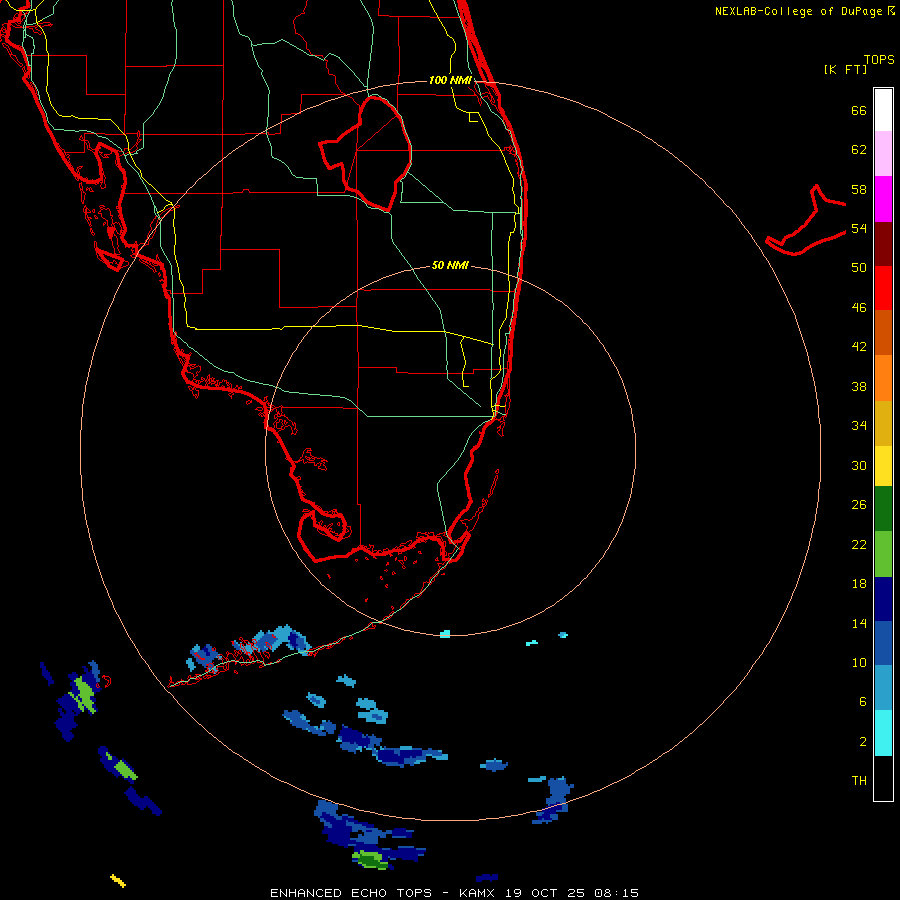Click the light blue 6-10 kft legend swatch
This screenshot has height=900, width=900.
click(883, 688)
